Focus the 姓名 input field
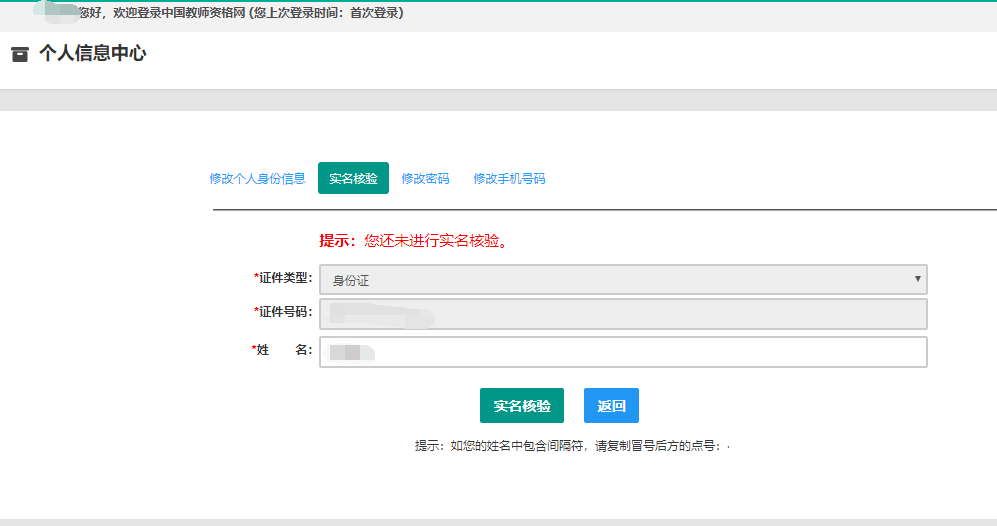The width and height of the screenshot is (997, 526). pyautogui.click(x=623, y=352)
